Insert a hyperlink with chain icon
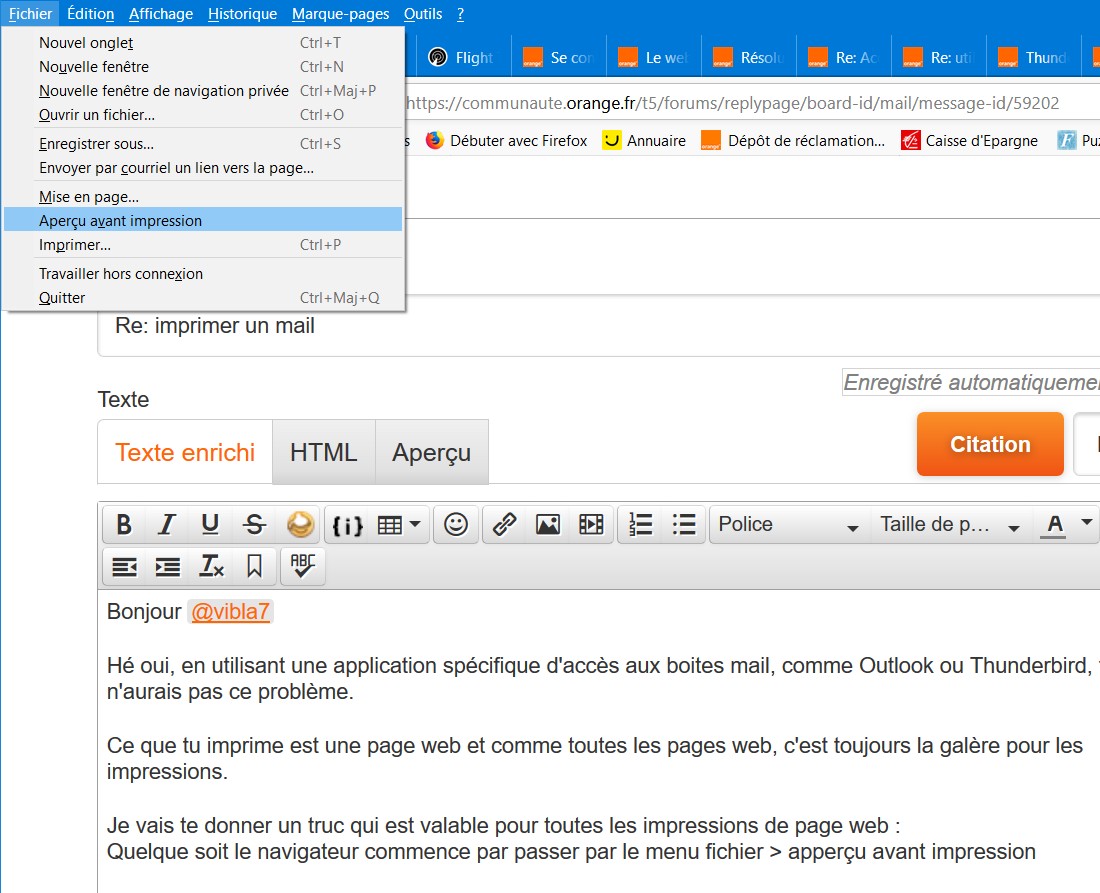The width and height of the screenshot is (1100, 893). [504, 525]
